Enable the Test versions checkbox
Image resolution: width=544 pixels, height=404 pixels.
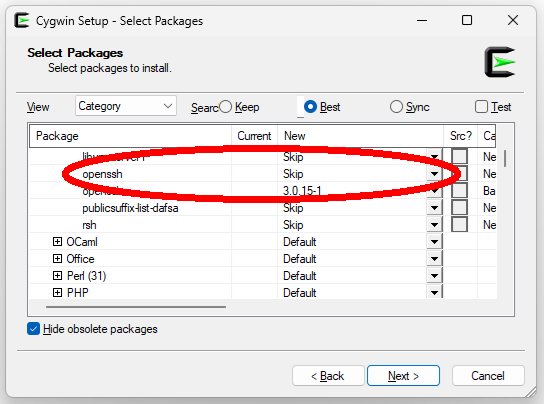pos(481,107)
